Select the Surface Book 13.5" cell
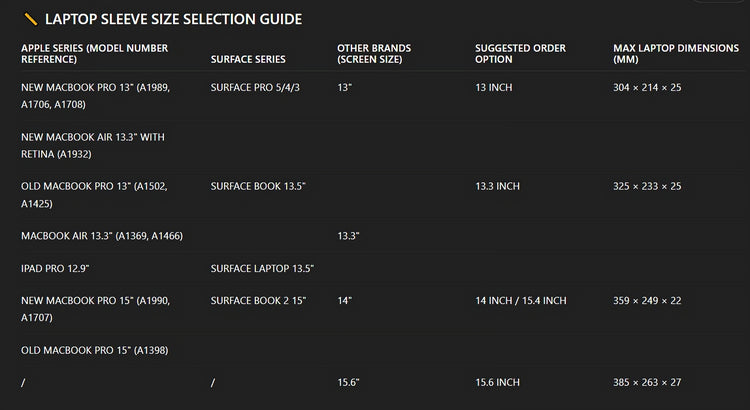The image size is (750, 410). tap(258, 186)
